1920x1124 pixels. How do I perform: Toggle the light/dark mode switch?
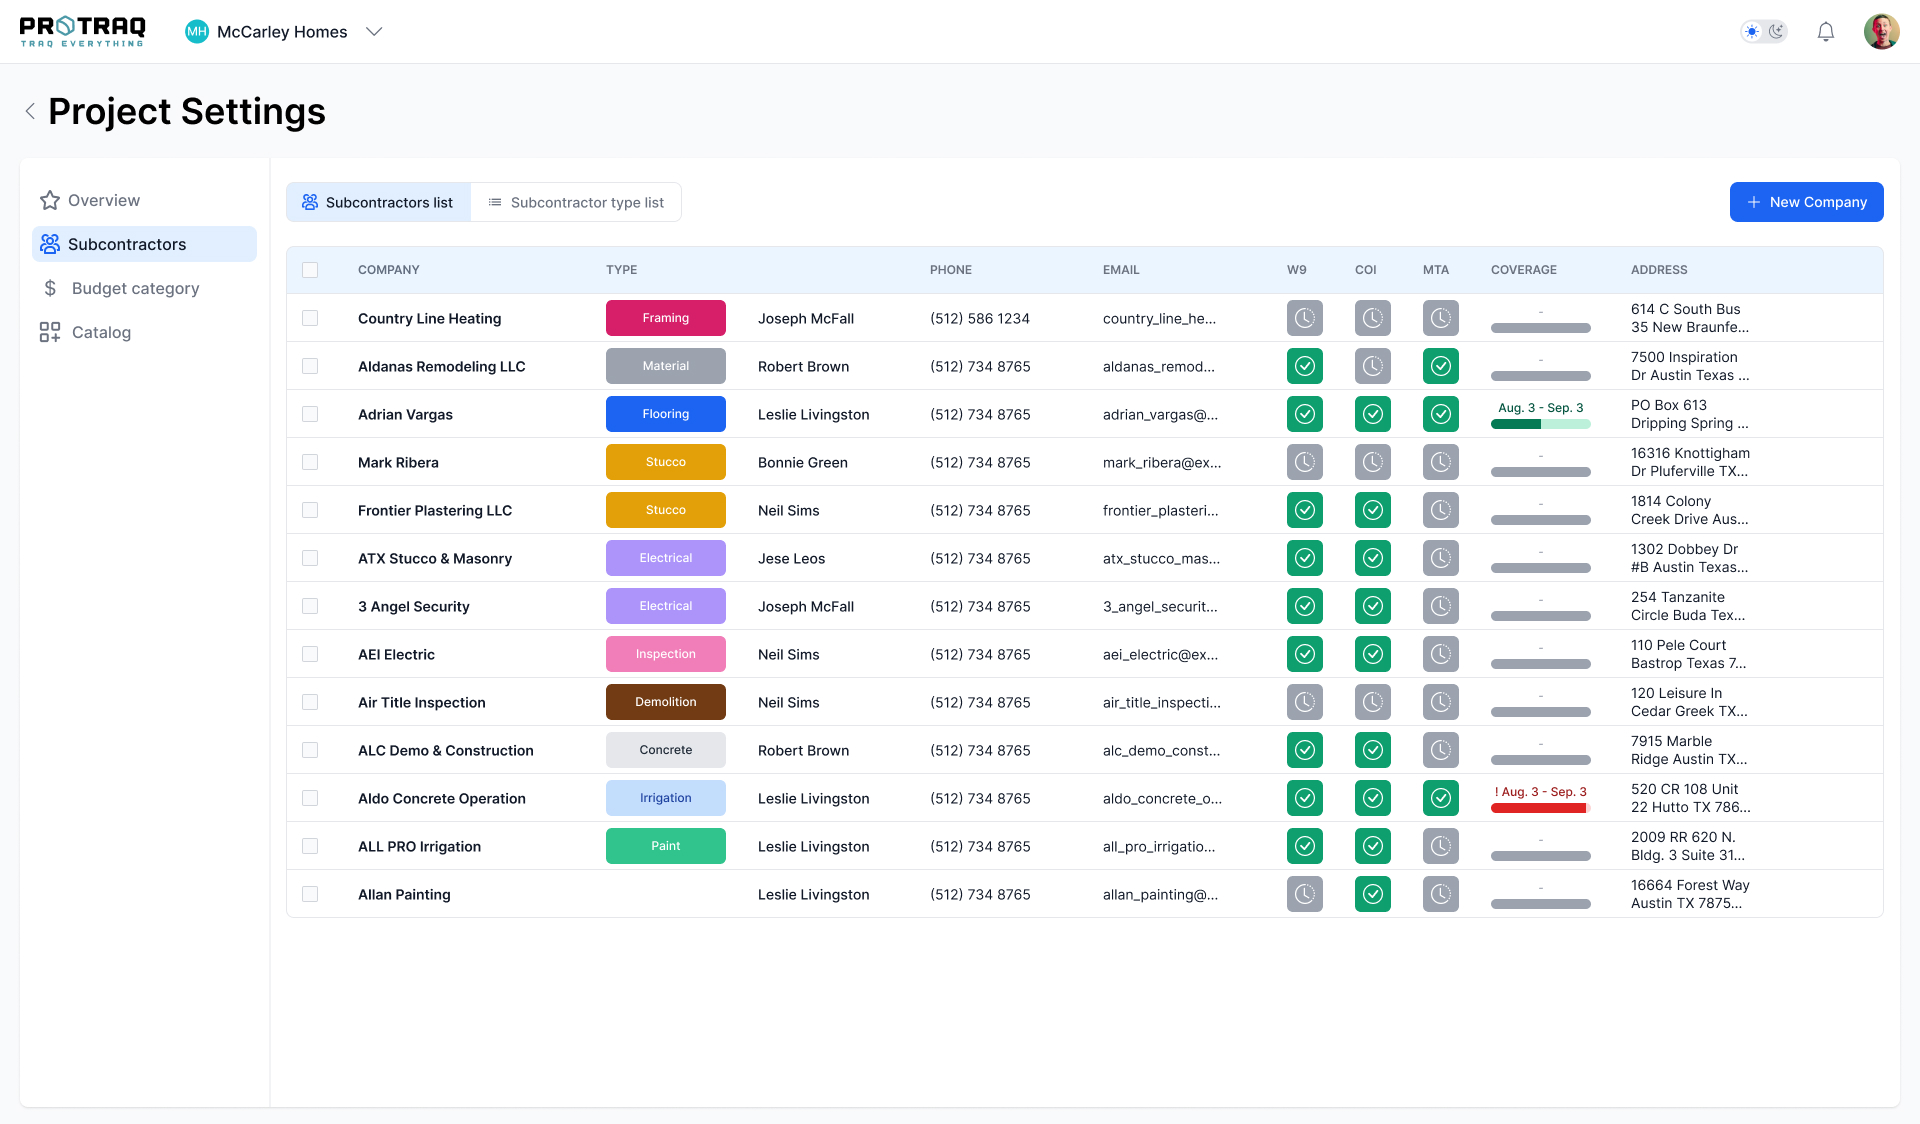(1764, 32)
